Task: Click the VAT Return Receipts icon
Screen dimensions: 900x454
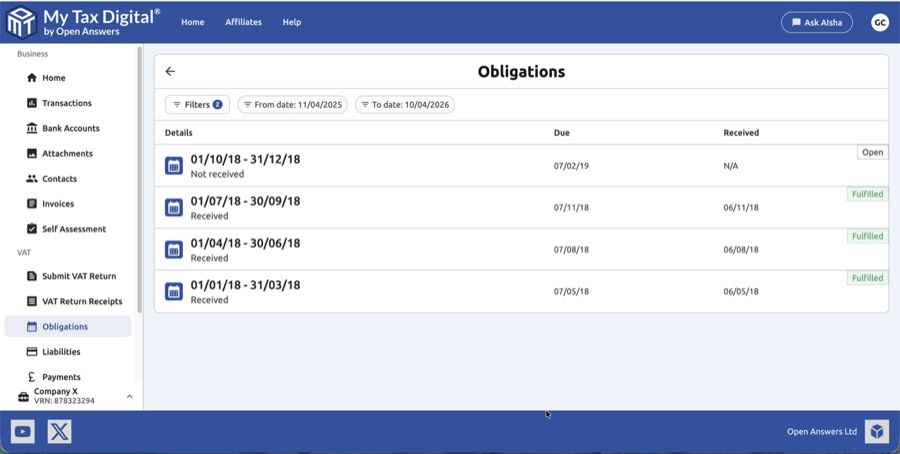Action: click(x=32, y=301)
